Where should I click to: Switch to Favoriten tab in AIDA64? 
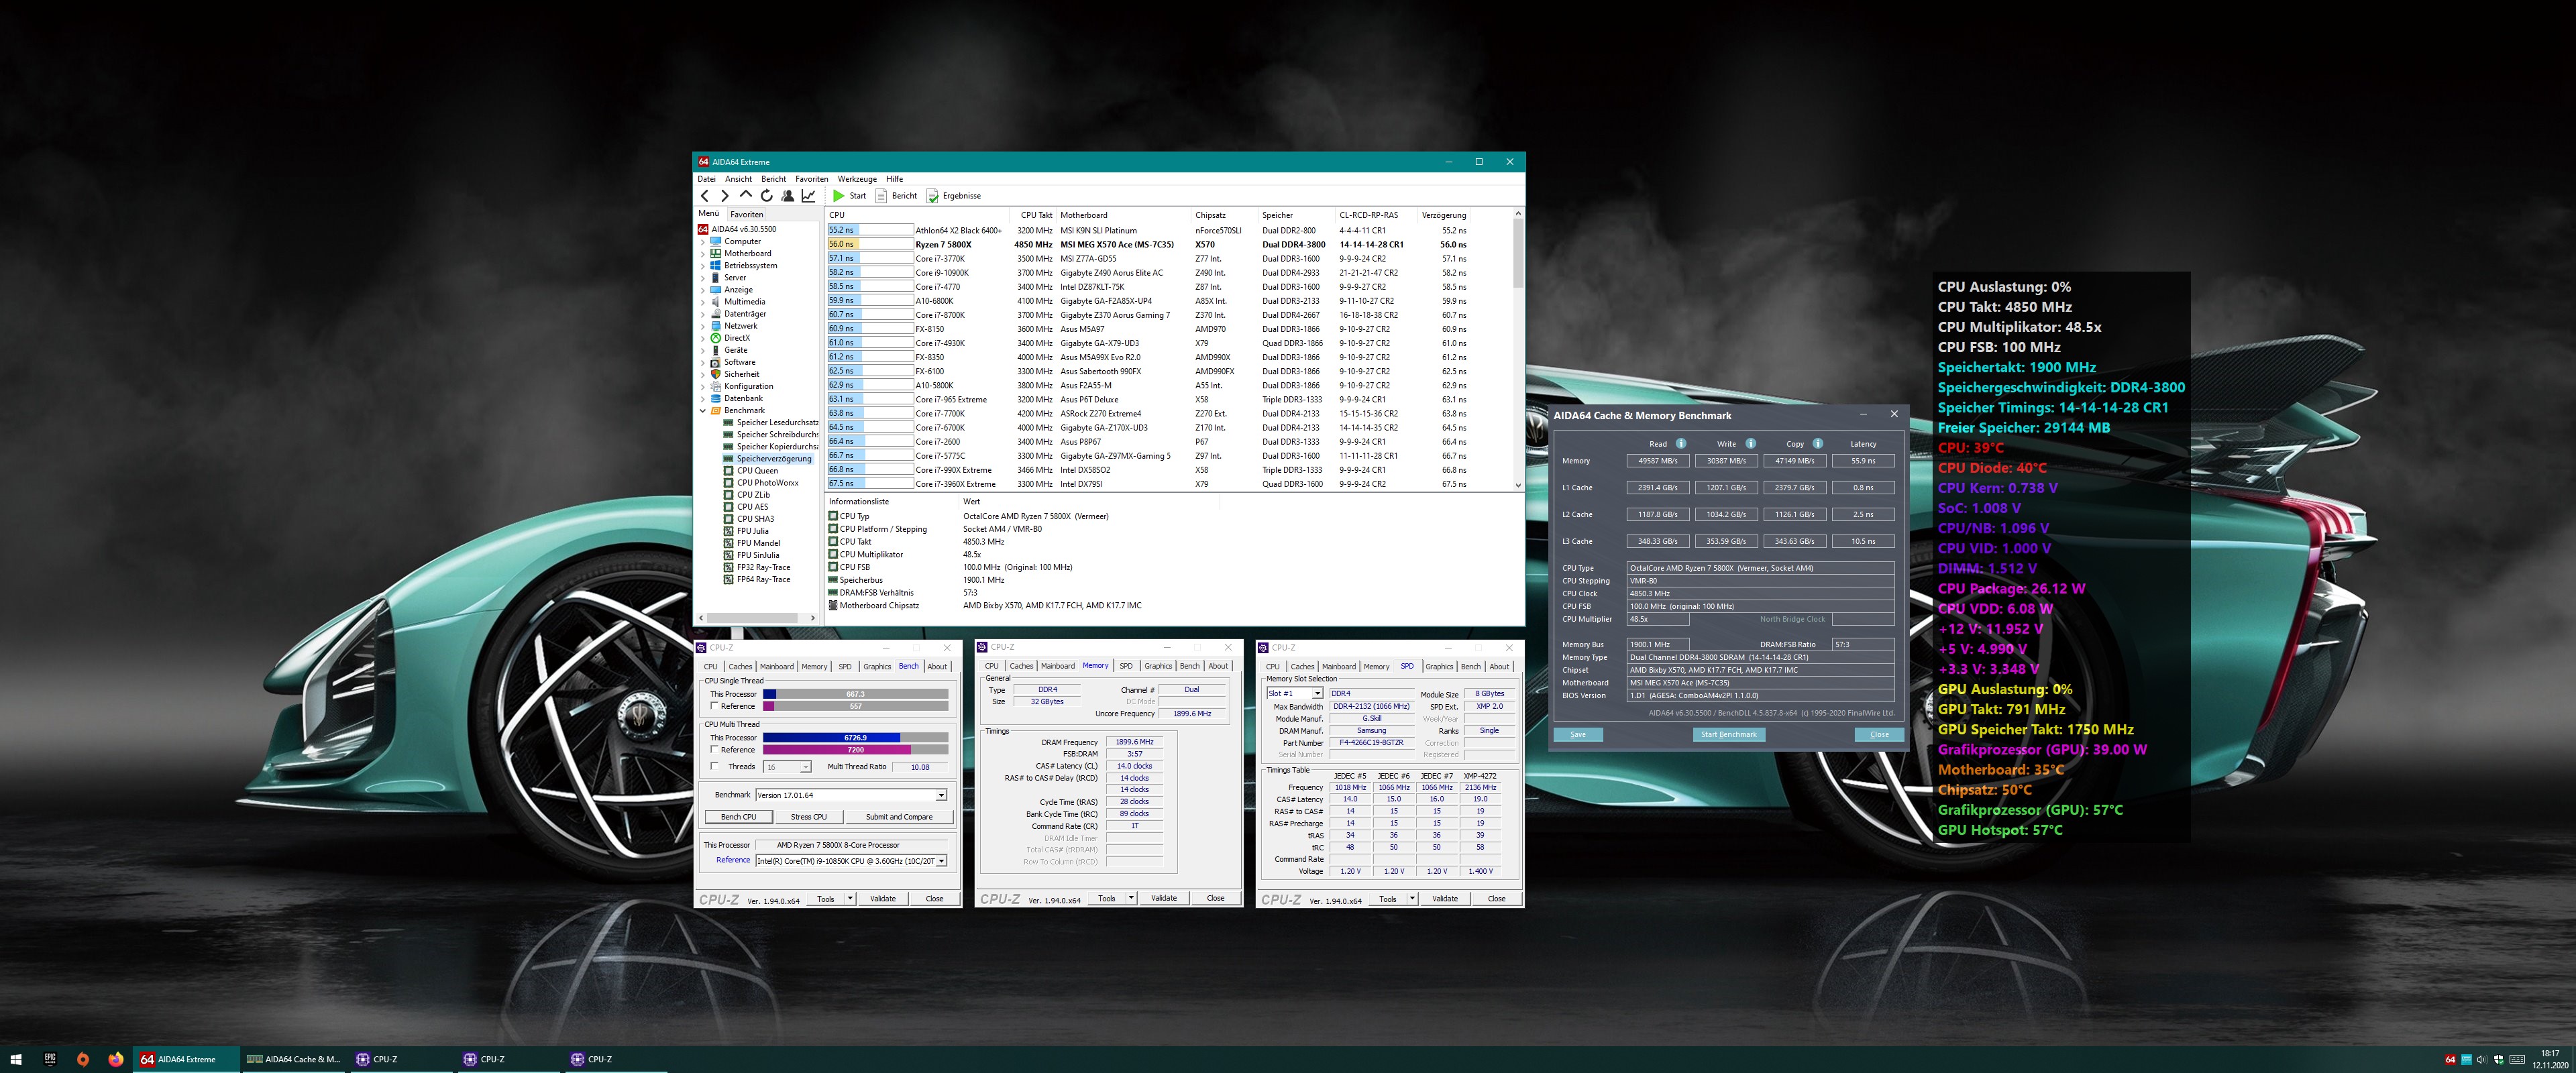coord(746,214)
